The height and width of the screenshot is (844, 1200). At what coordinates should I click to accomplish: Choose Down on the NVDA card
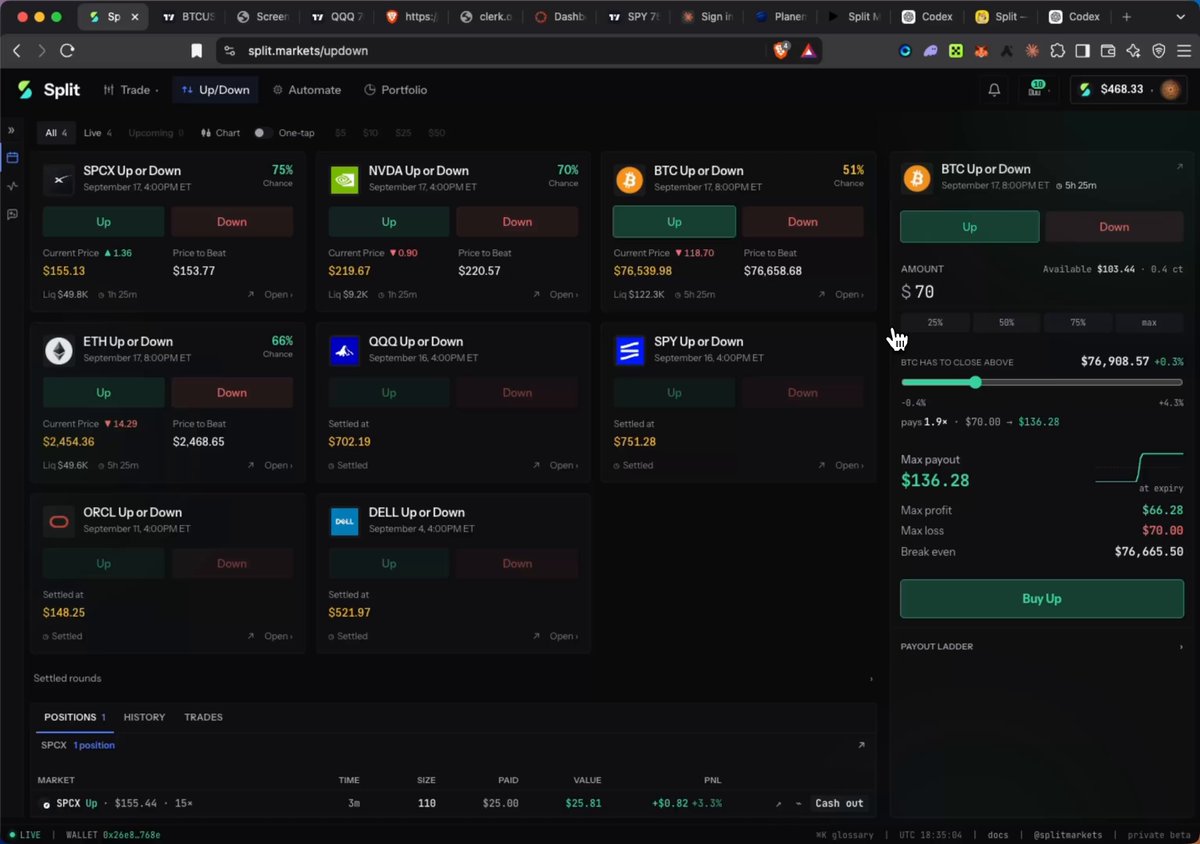(517, 222)
